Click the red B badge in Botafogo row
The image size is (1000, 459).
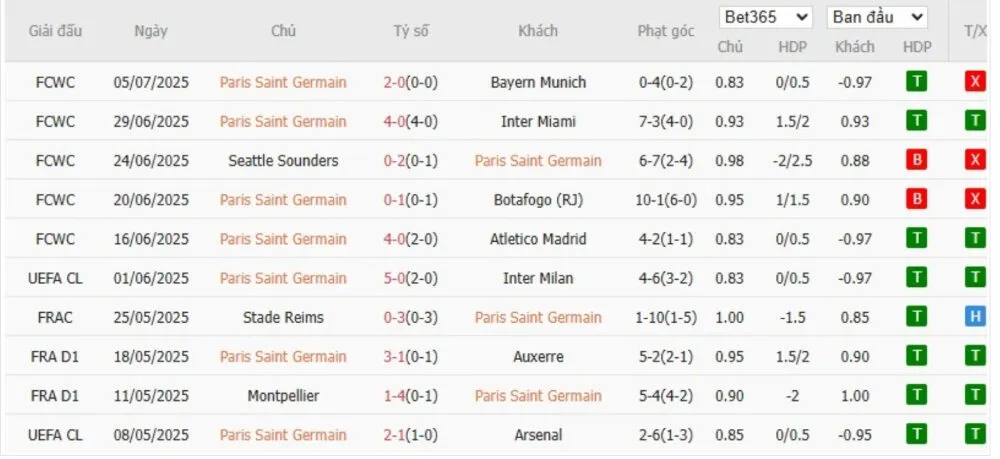[x=916, y=200]
